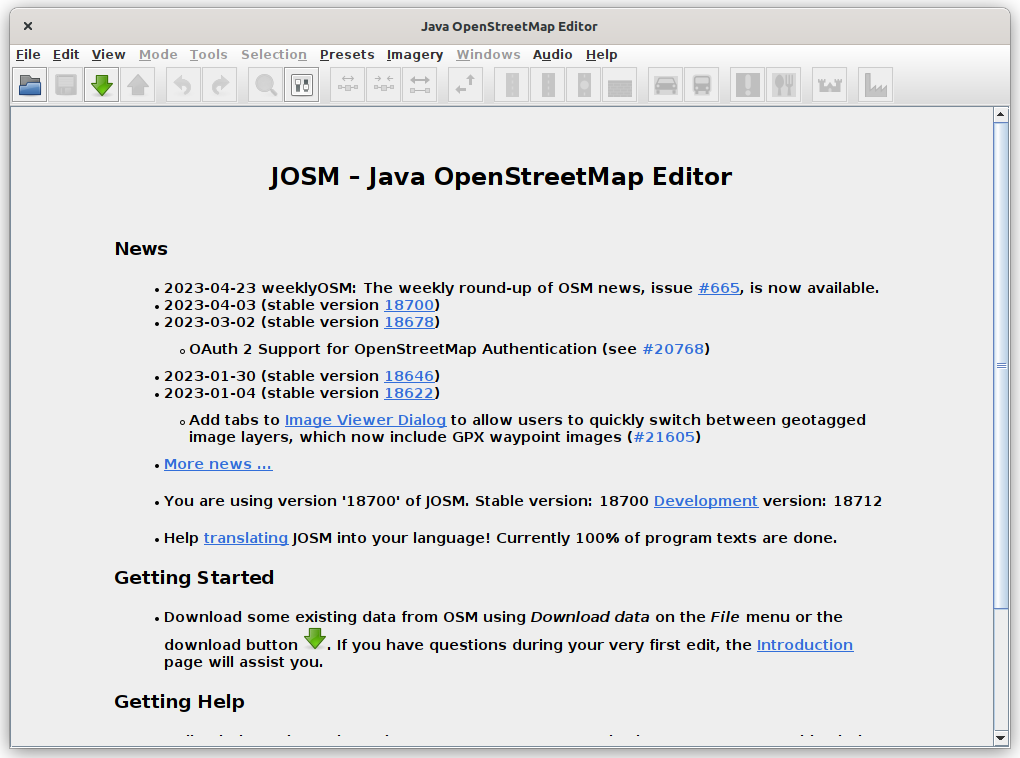Image resolution: width=1020 pixels, height=758 pixels.
Task: Click the weeklyOSM issue #665 link
Action: [719, 288]
